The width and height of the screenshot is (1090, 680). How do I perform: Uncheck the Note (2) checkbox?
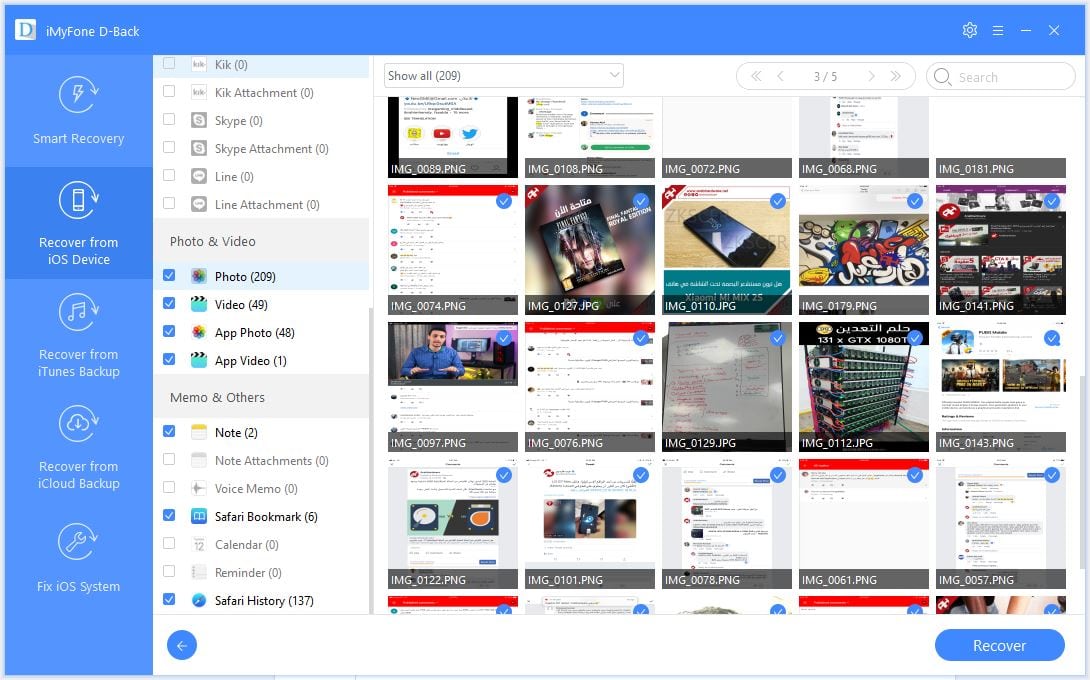click(x=169, y=431)
